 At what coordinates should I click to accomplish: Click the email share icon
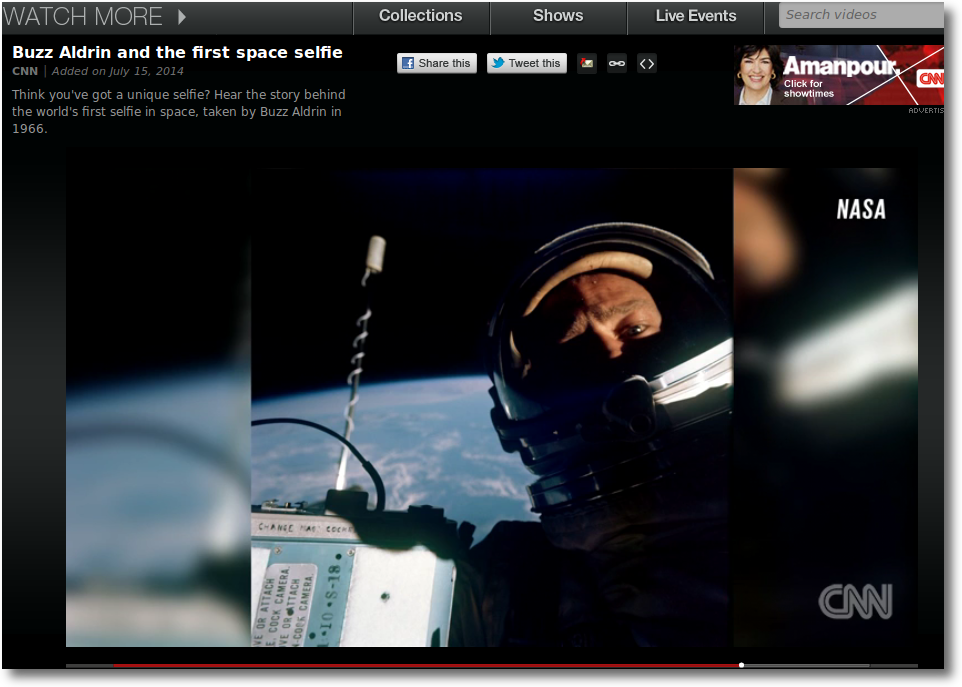587,63
